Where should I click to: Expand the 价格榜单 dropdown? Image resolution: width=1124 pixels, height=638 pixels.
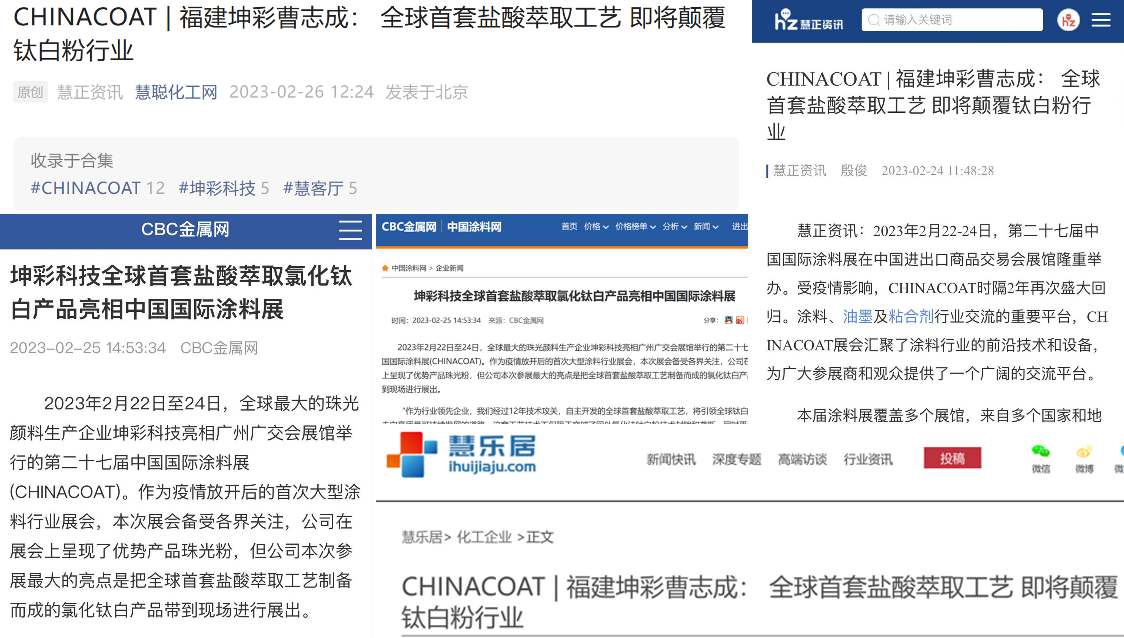[632, 227]
